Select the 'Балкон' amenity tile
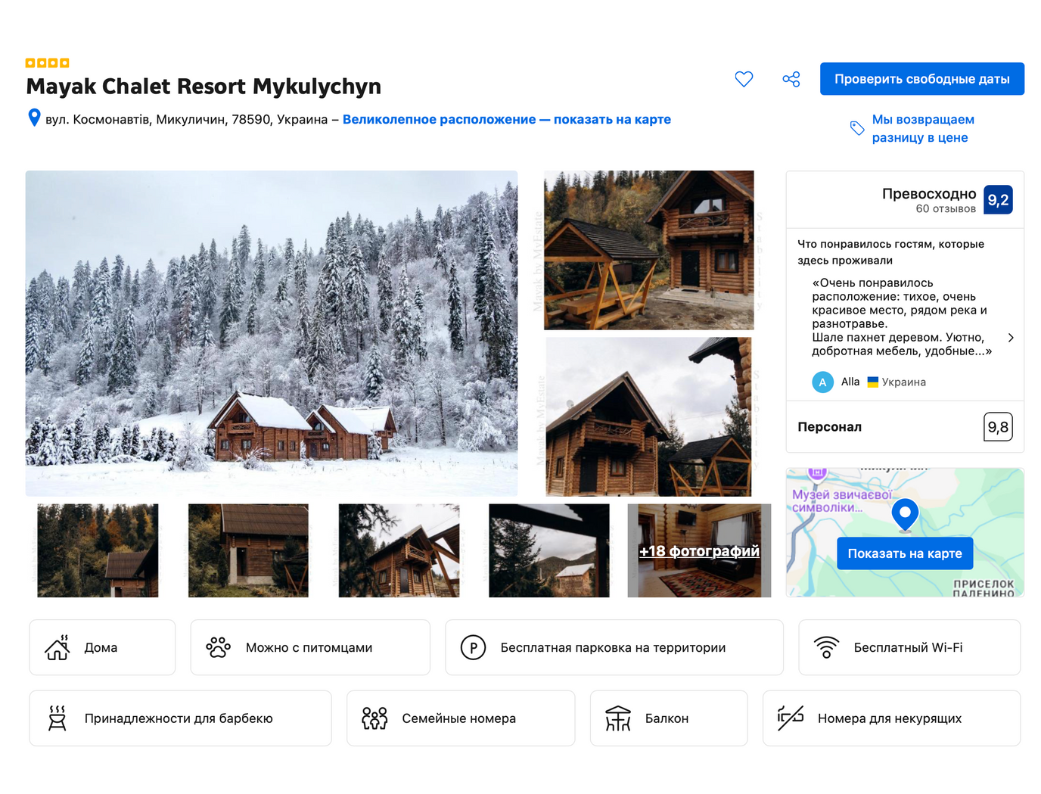Viewport: 1041px width, 794px height. pos(668,718)
